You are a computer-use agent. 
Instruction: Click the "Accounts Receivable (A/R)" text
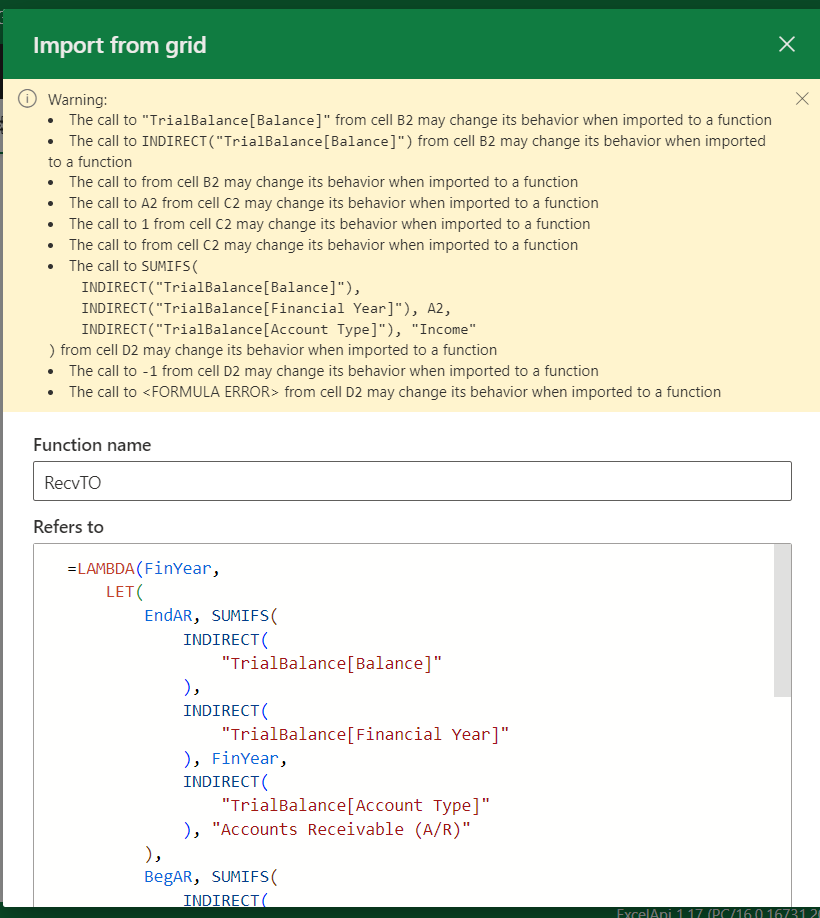341,830
